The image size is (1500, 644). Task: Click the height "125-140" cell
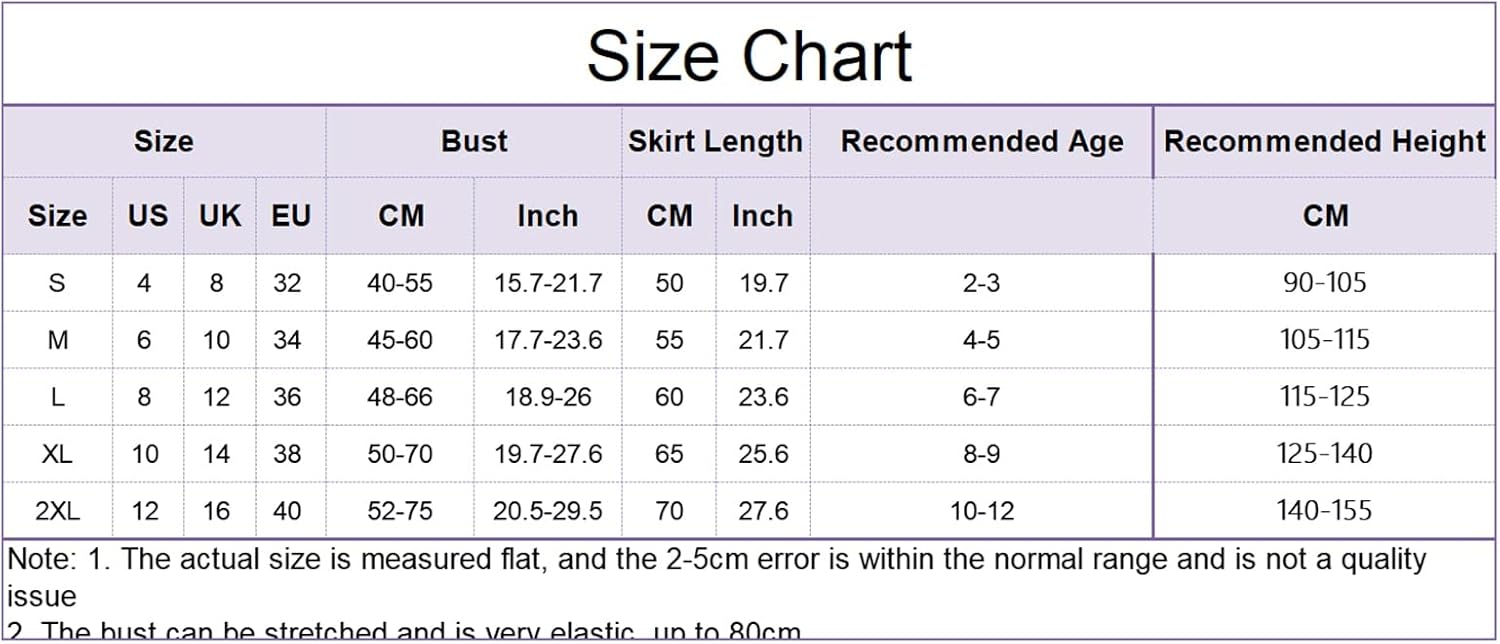(x=1325, y=454)
